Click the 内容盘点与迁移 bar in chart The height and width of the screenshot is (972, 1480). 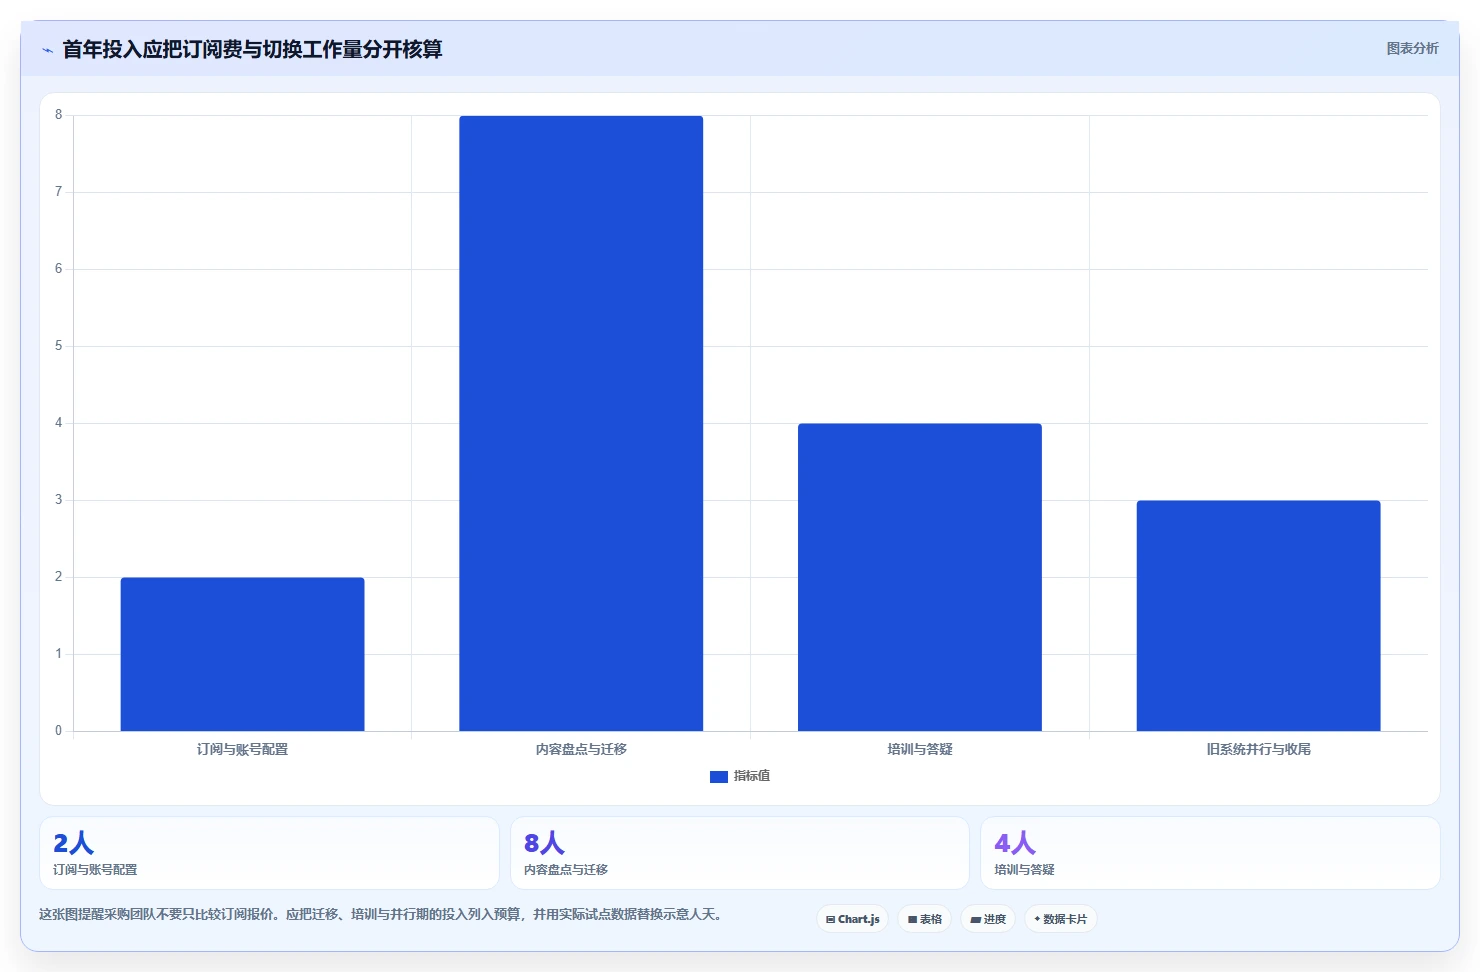pyautogui.click(x=581, y=423)
